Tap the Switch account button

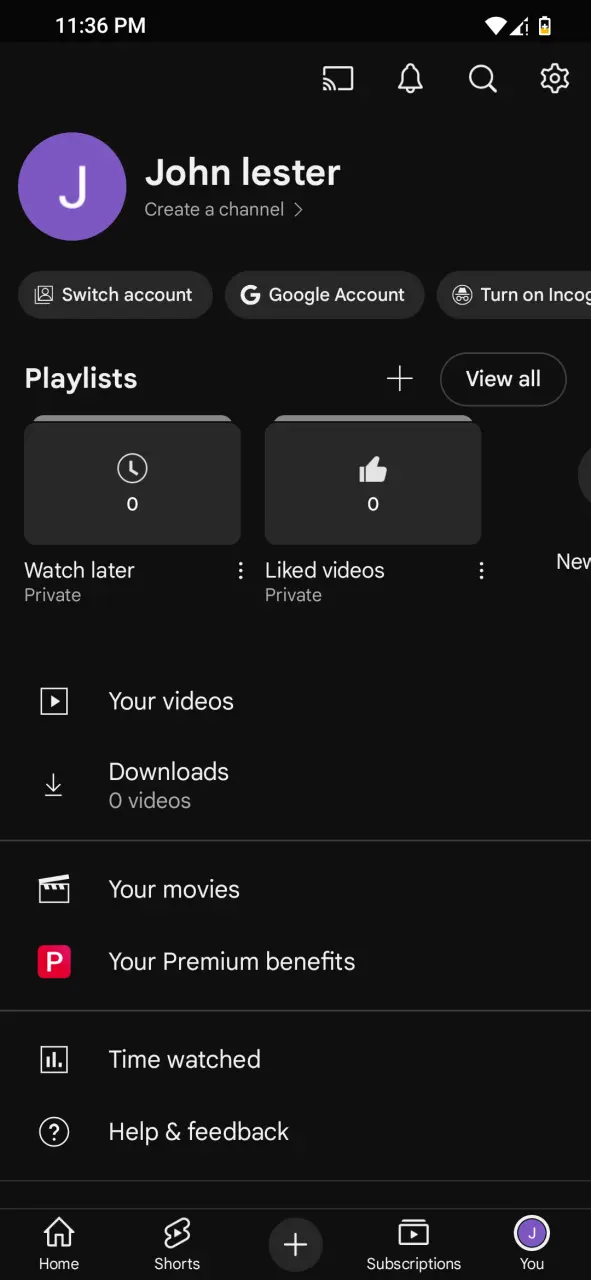[x=115, y=295]
